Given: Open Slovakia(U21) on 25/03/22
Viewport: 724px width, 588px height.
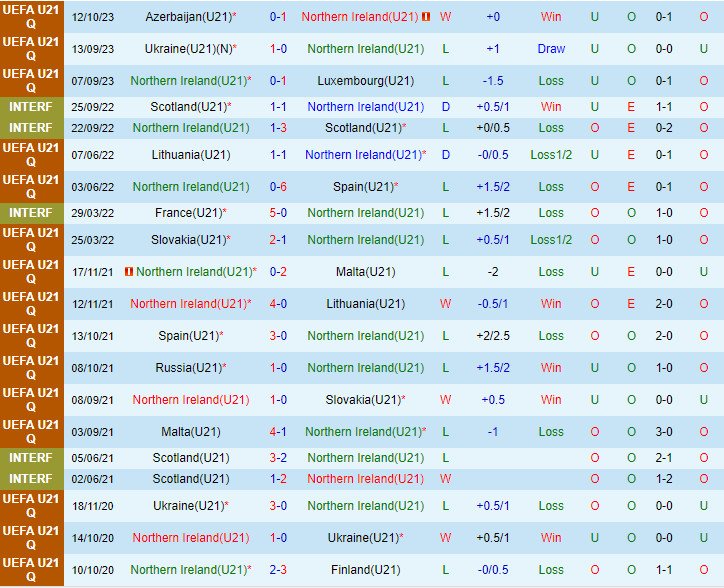Looking at the screenshot, I should (x=188, y=240).
